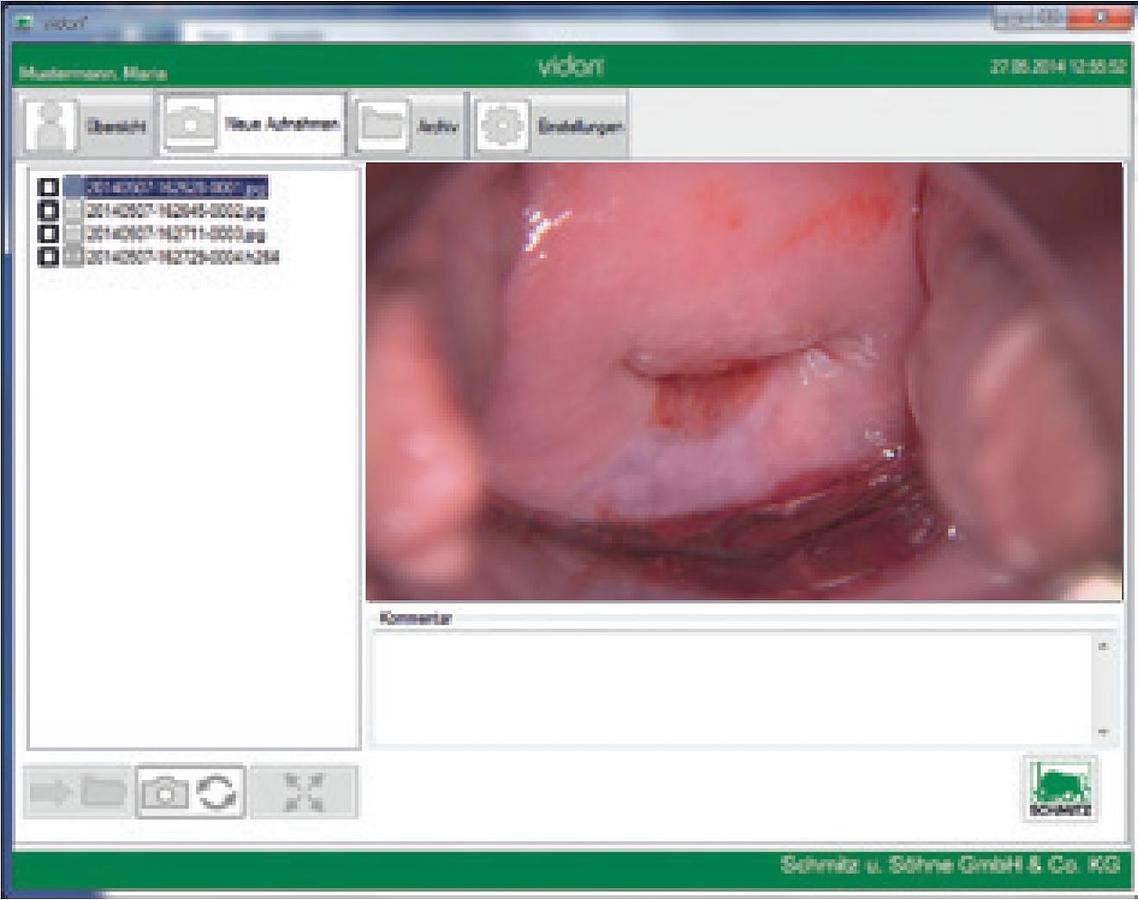Click the colposcopy preview image
The width and height of the screenshot is (1138, 900).
tap(744, 382)
